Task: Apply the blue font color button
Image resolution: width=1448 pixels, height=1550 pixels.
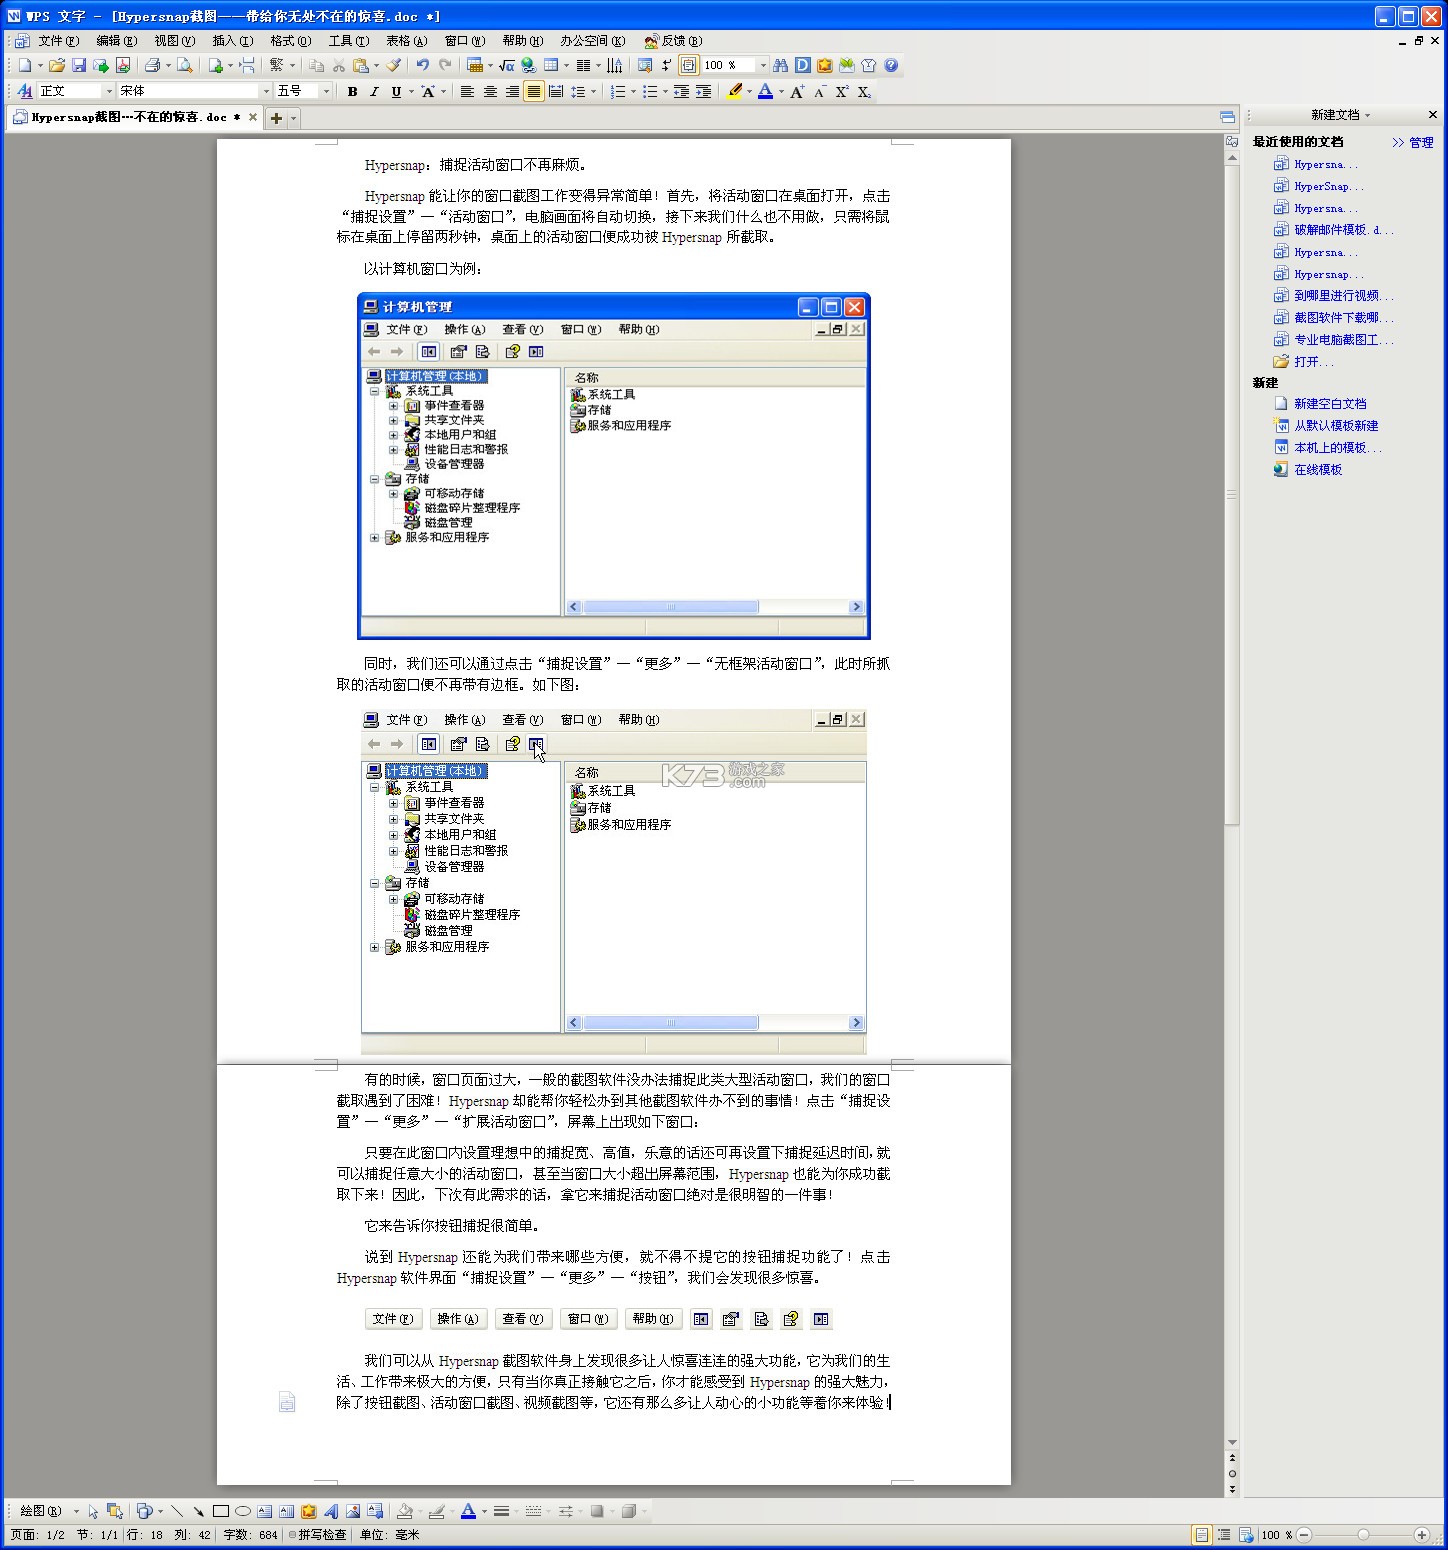Action: click(x=766, y=92)
